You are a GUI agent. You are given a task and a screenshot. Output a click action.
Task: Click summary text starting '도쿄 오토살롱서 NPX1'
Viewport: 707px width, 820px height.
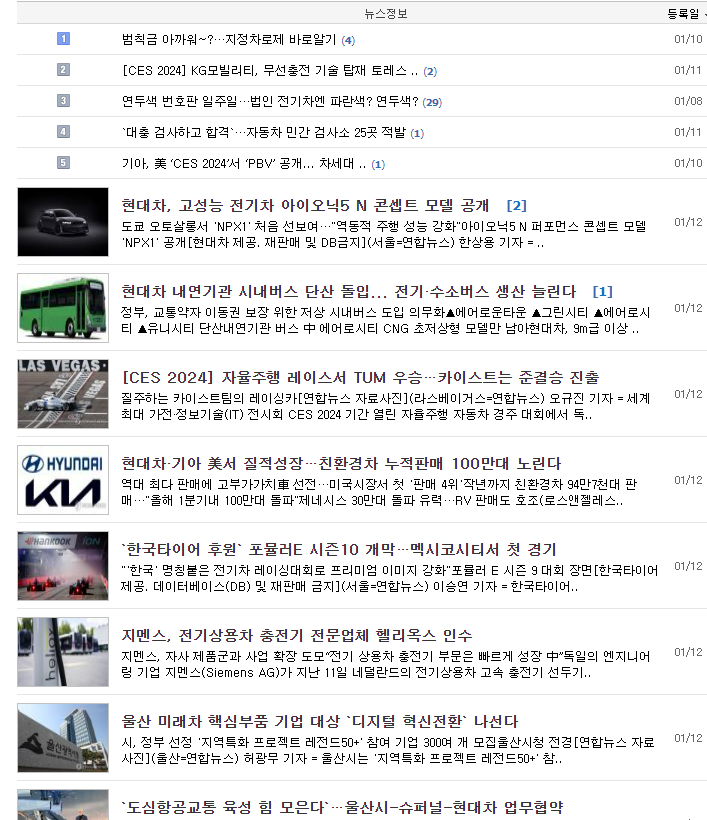pos(384,234)
